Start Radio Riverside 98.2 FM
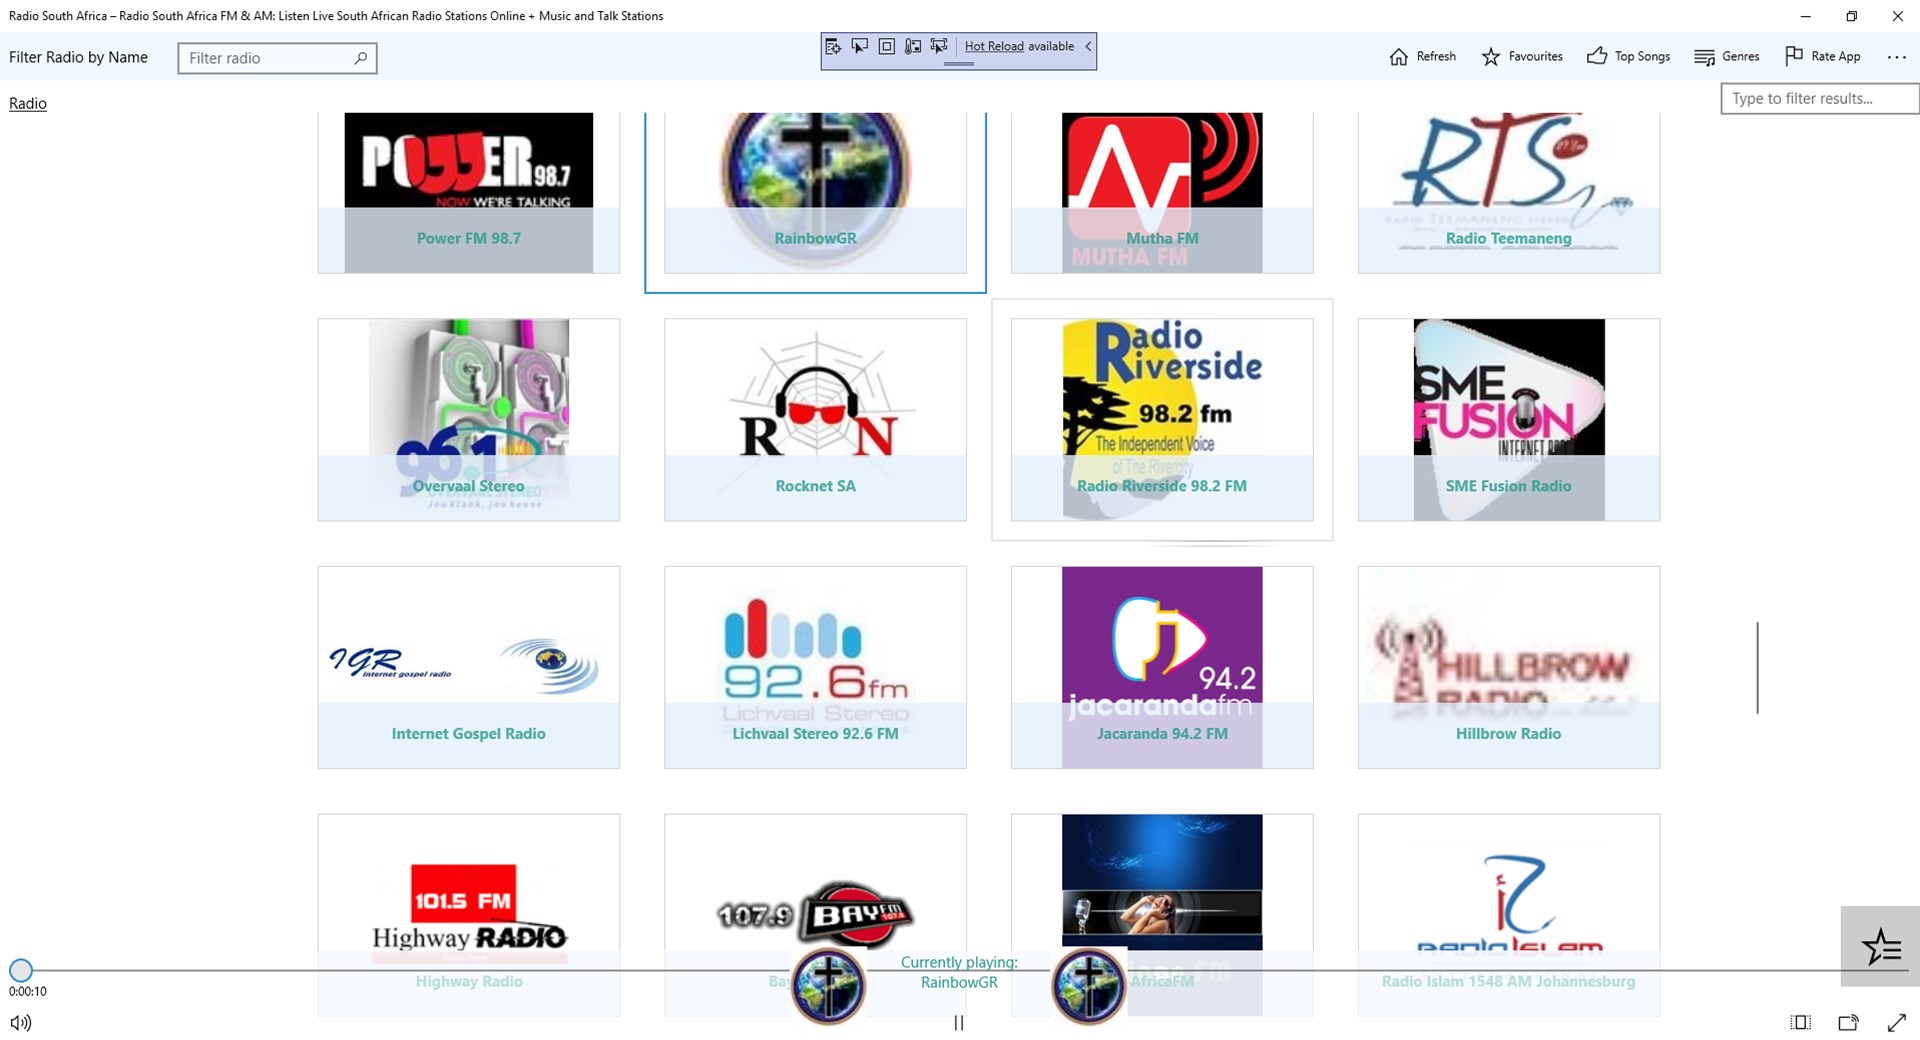The image size is (1920, 1040). pyautogui.click(x=1162, y=420)
